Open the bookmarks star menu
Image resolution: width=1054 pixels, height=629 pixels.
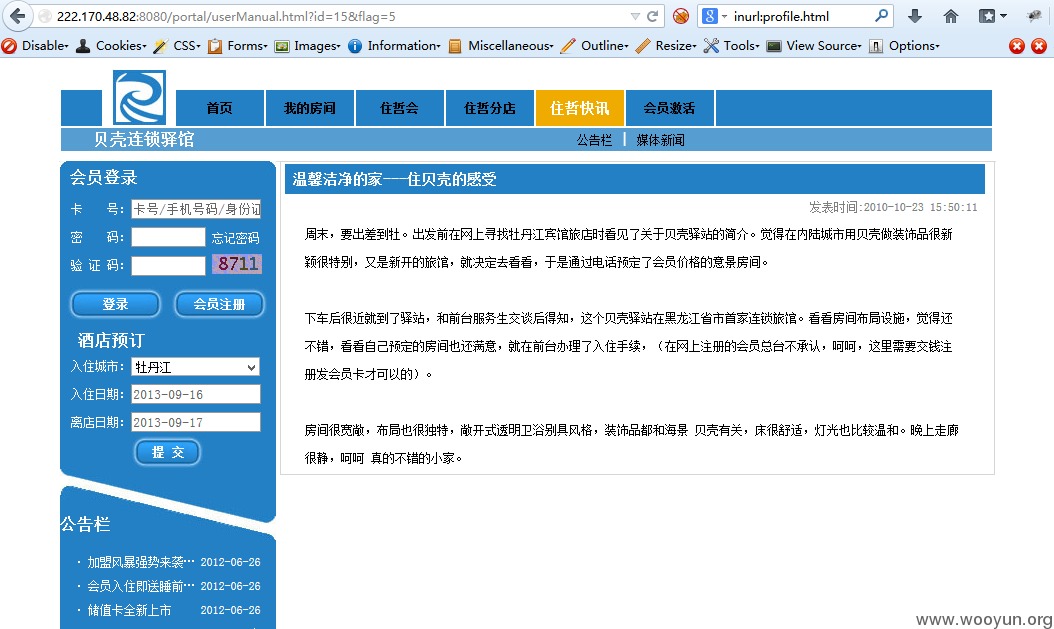pyautogui.click(x=992, y=16)
